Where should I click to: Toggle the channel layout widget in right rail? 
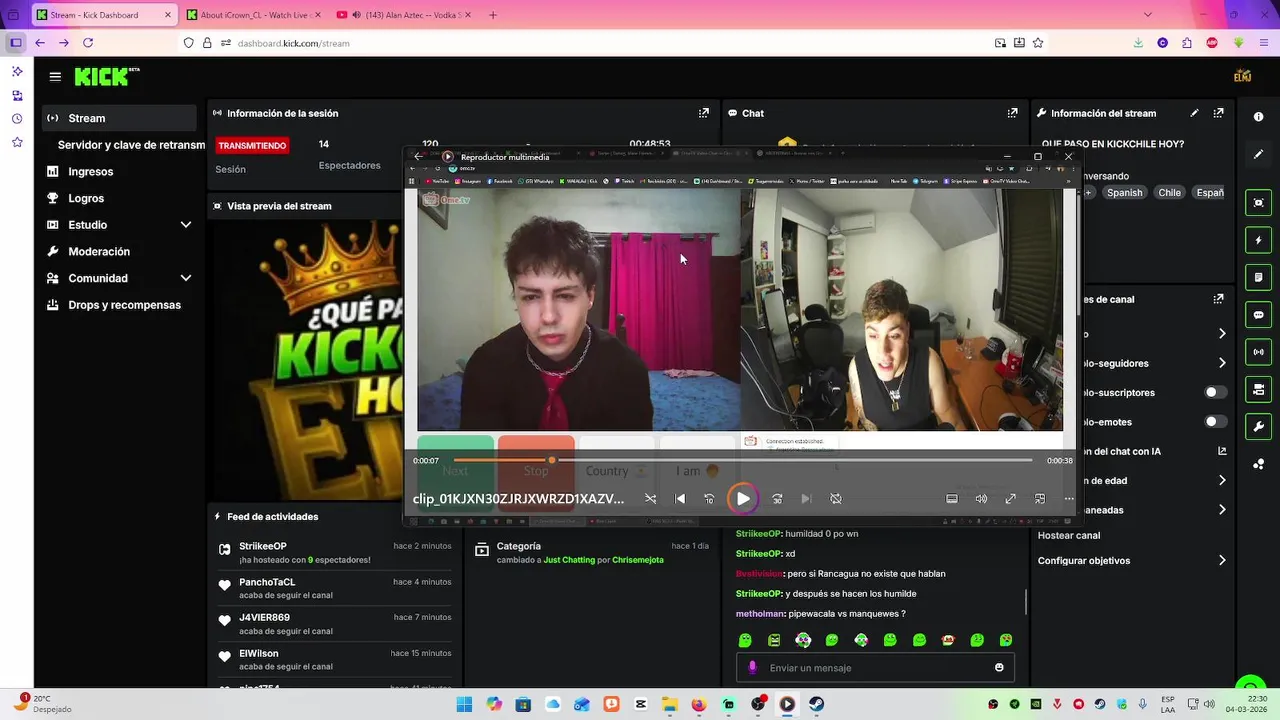pos(1258,389)
